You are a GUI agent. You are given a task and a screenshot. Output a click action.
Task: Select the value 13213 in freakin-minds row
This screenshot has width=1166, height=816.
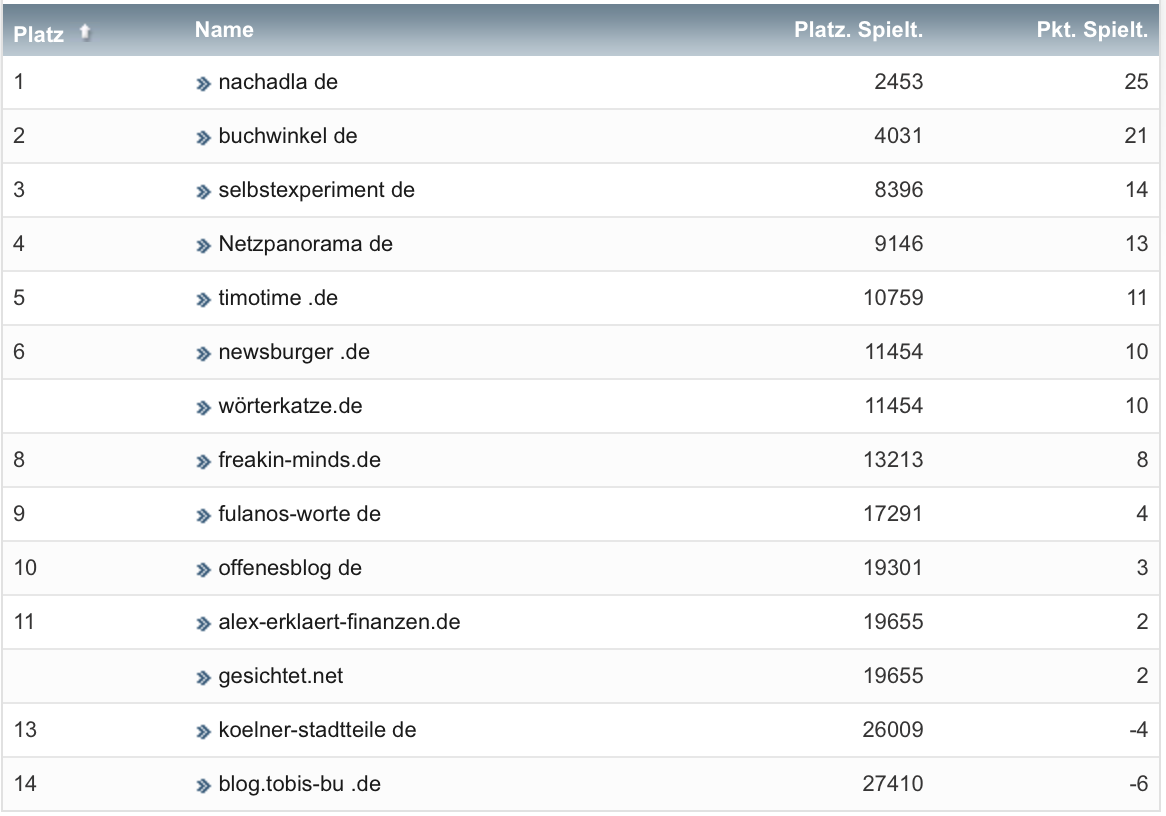pyautogui.click(x=893, y=460)
